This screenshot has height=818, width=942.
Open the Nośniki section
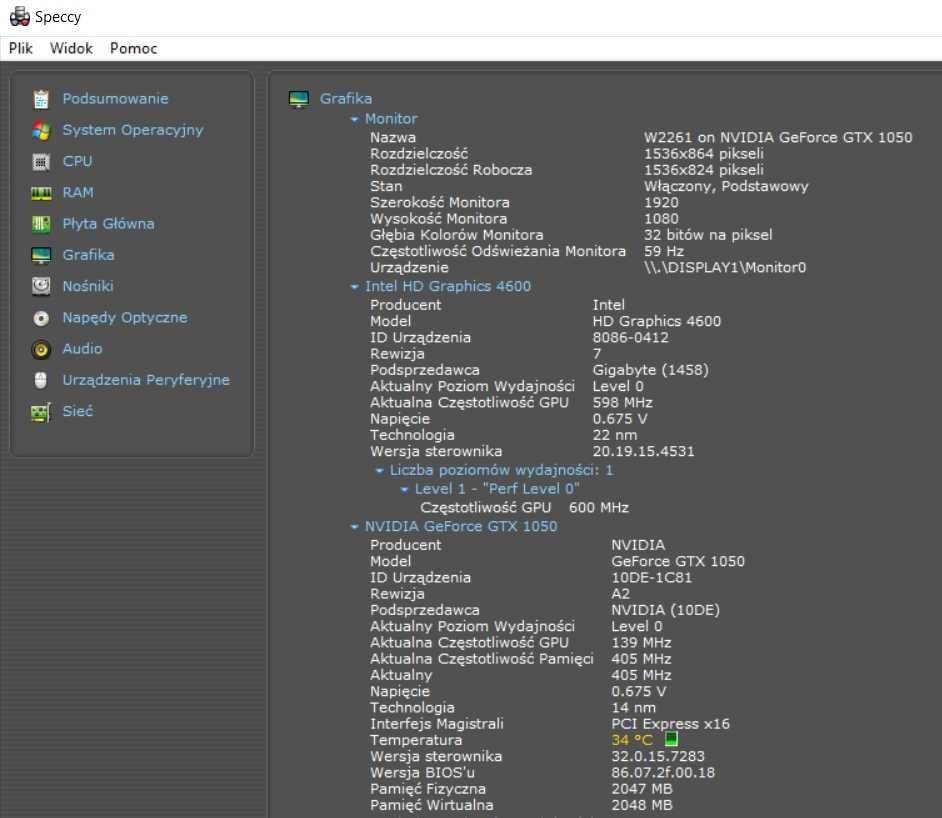88,286
